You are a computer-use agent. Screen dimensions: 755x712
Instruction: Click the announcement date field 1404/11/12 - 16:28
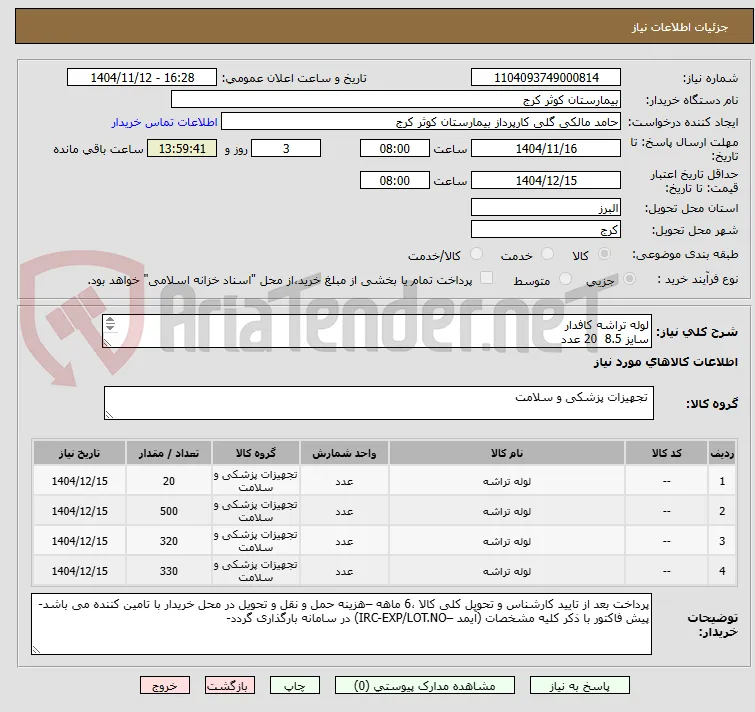tap(142, 78)
